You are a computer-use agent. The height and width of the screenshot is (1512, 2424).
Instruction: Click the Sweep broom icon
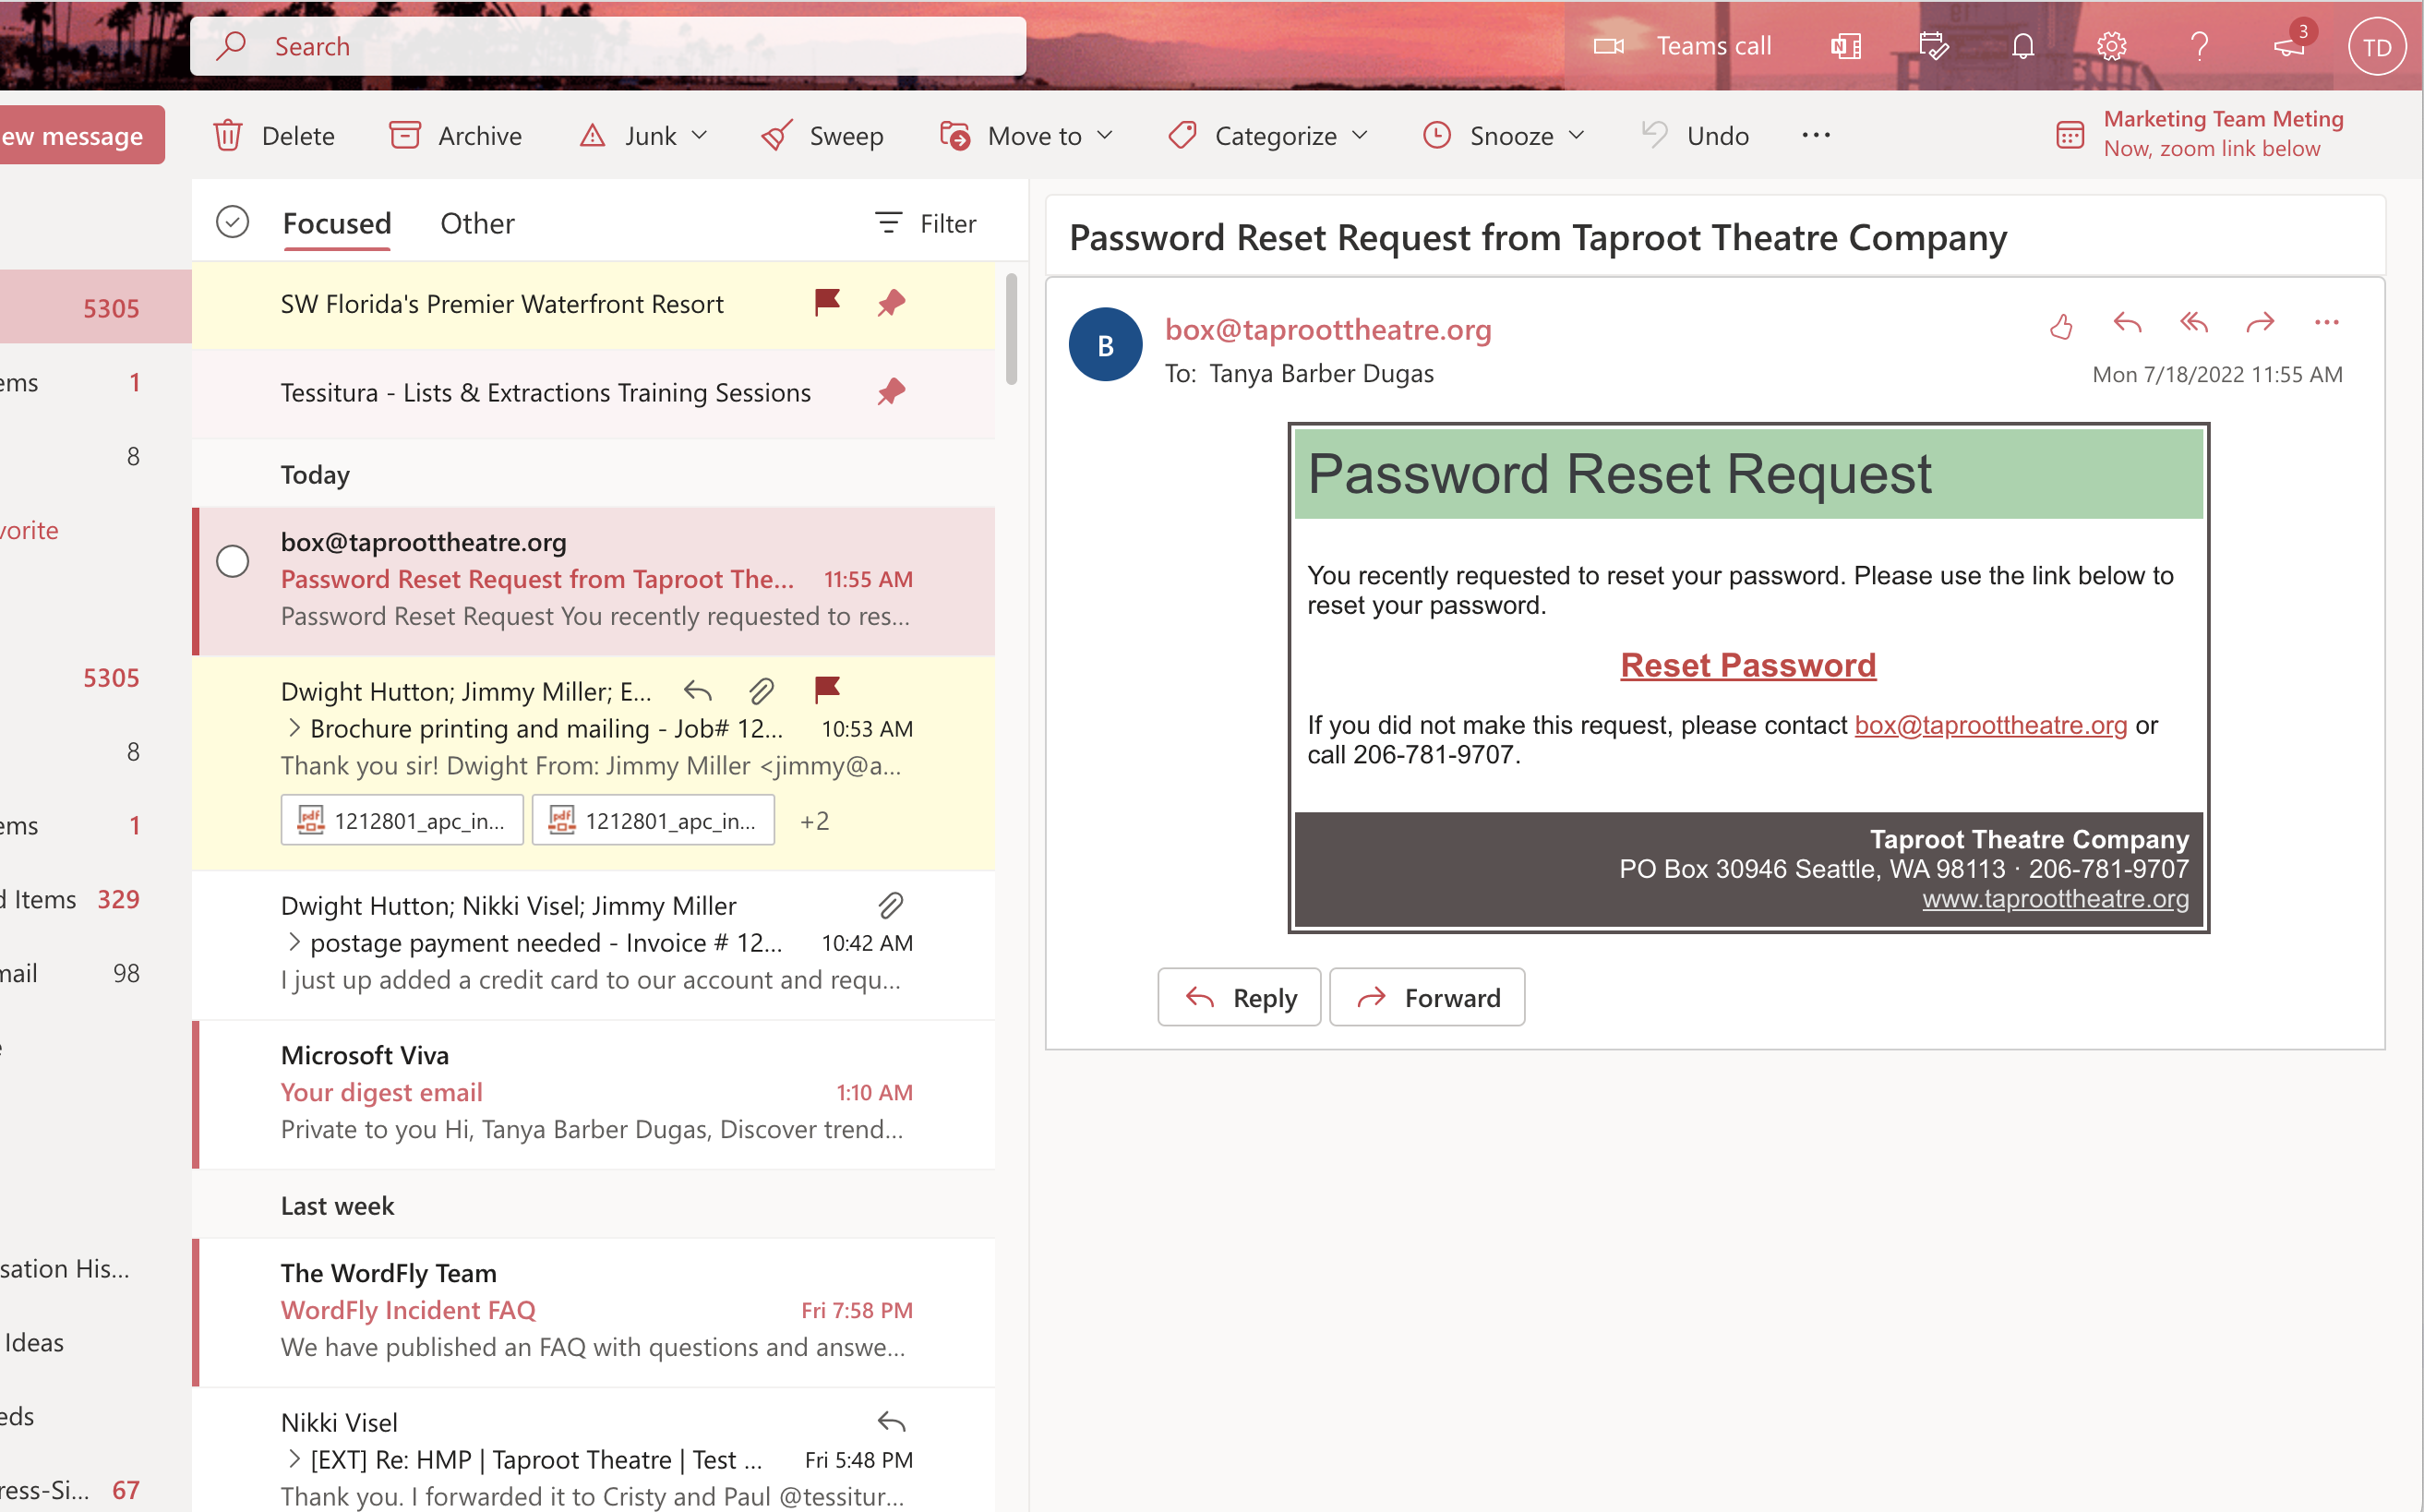[x=777, y=135]
